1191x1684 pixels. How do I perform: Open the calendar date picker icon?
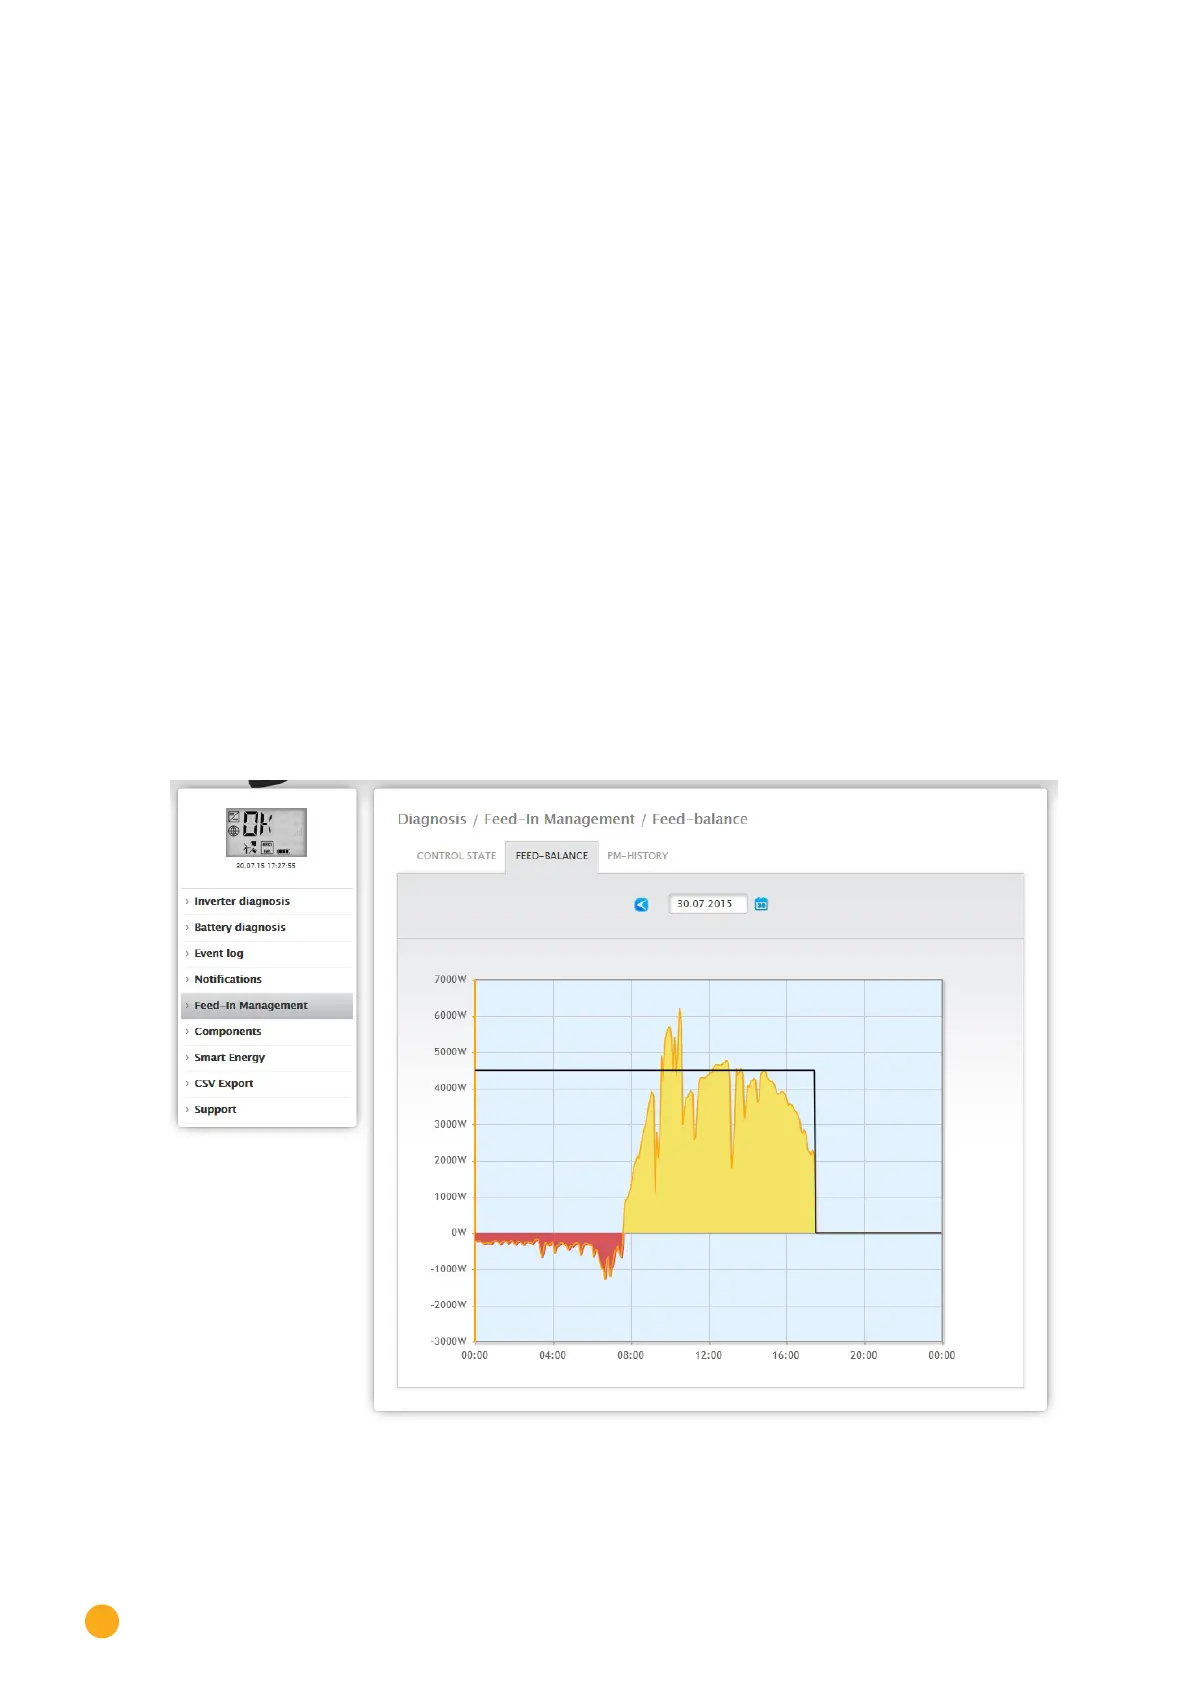click(761, 904)
